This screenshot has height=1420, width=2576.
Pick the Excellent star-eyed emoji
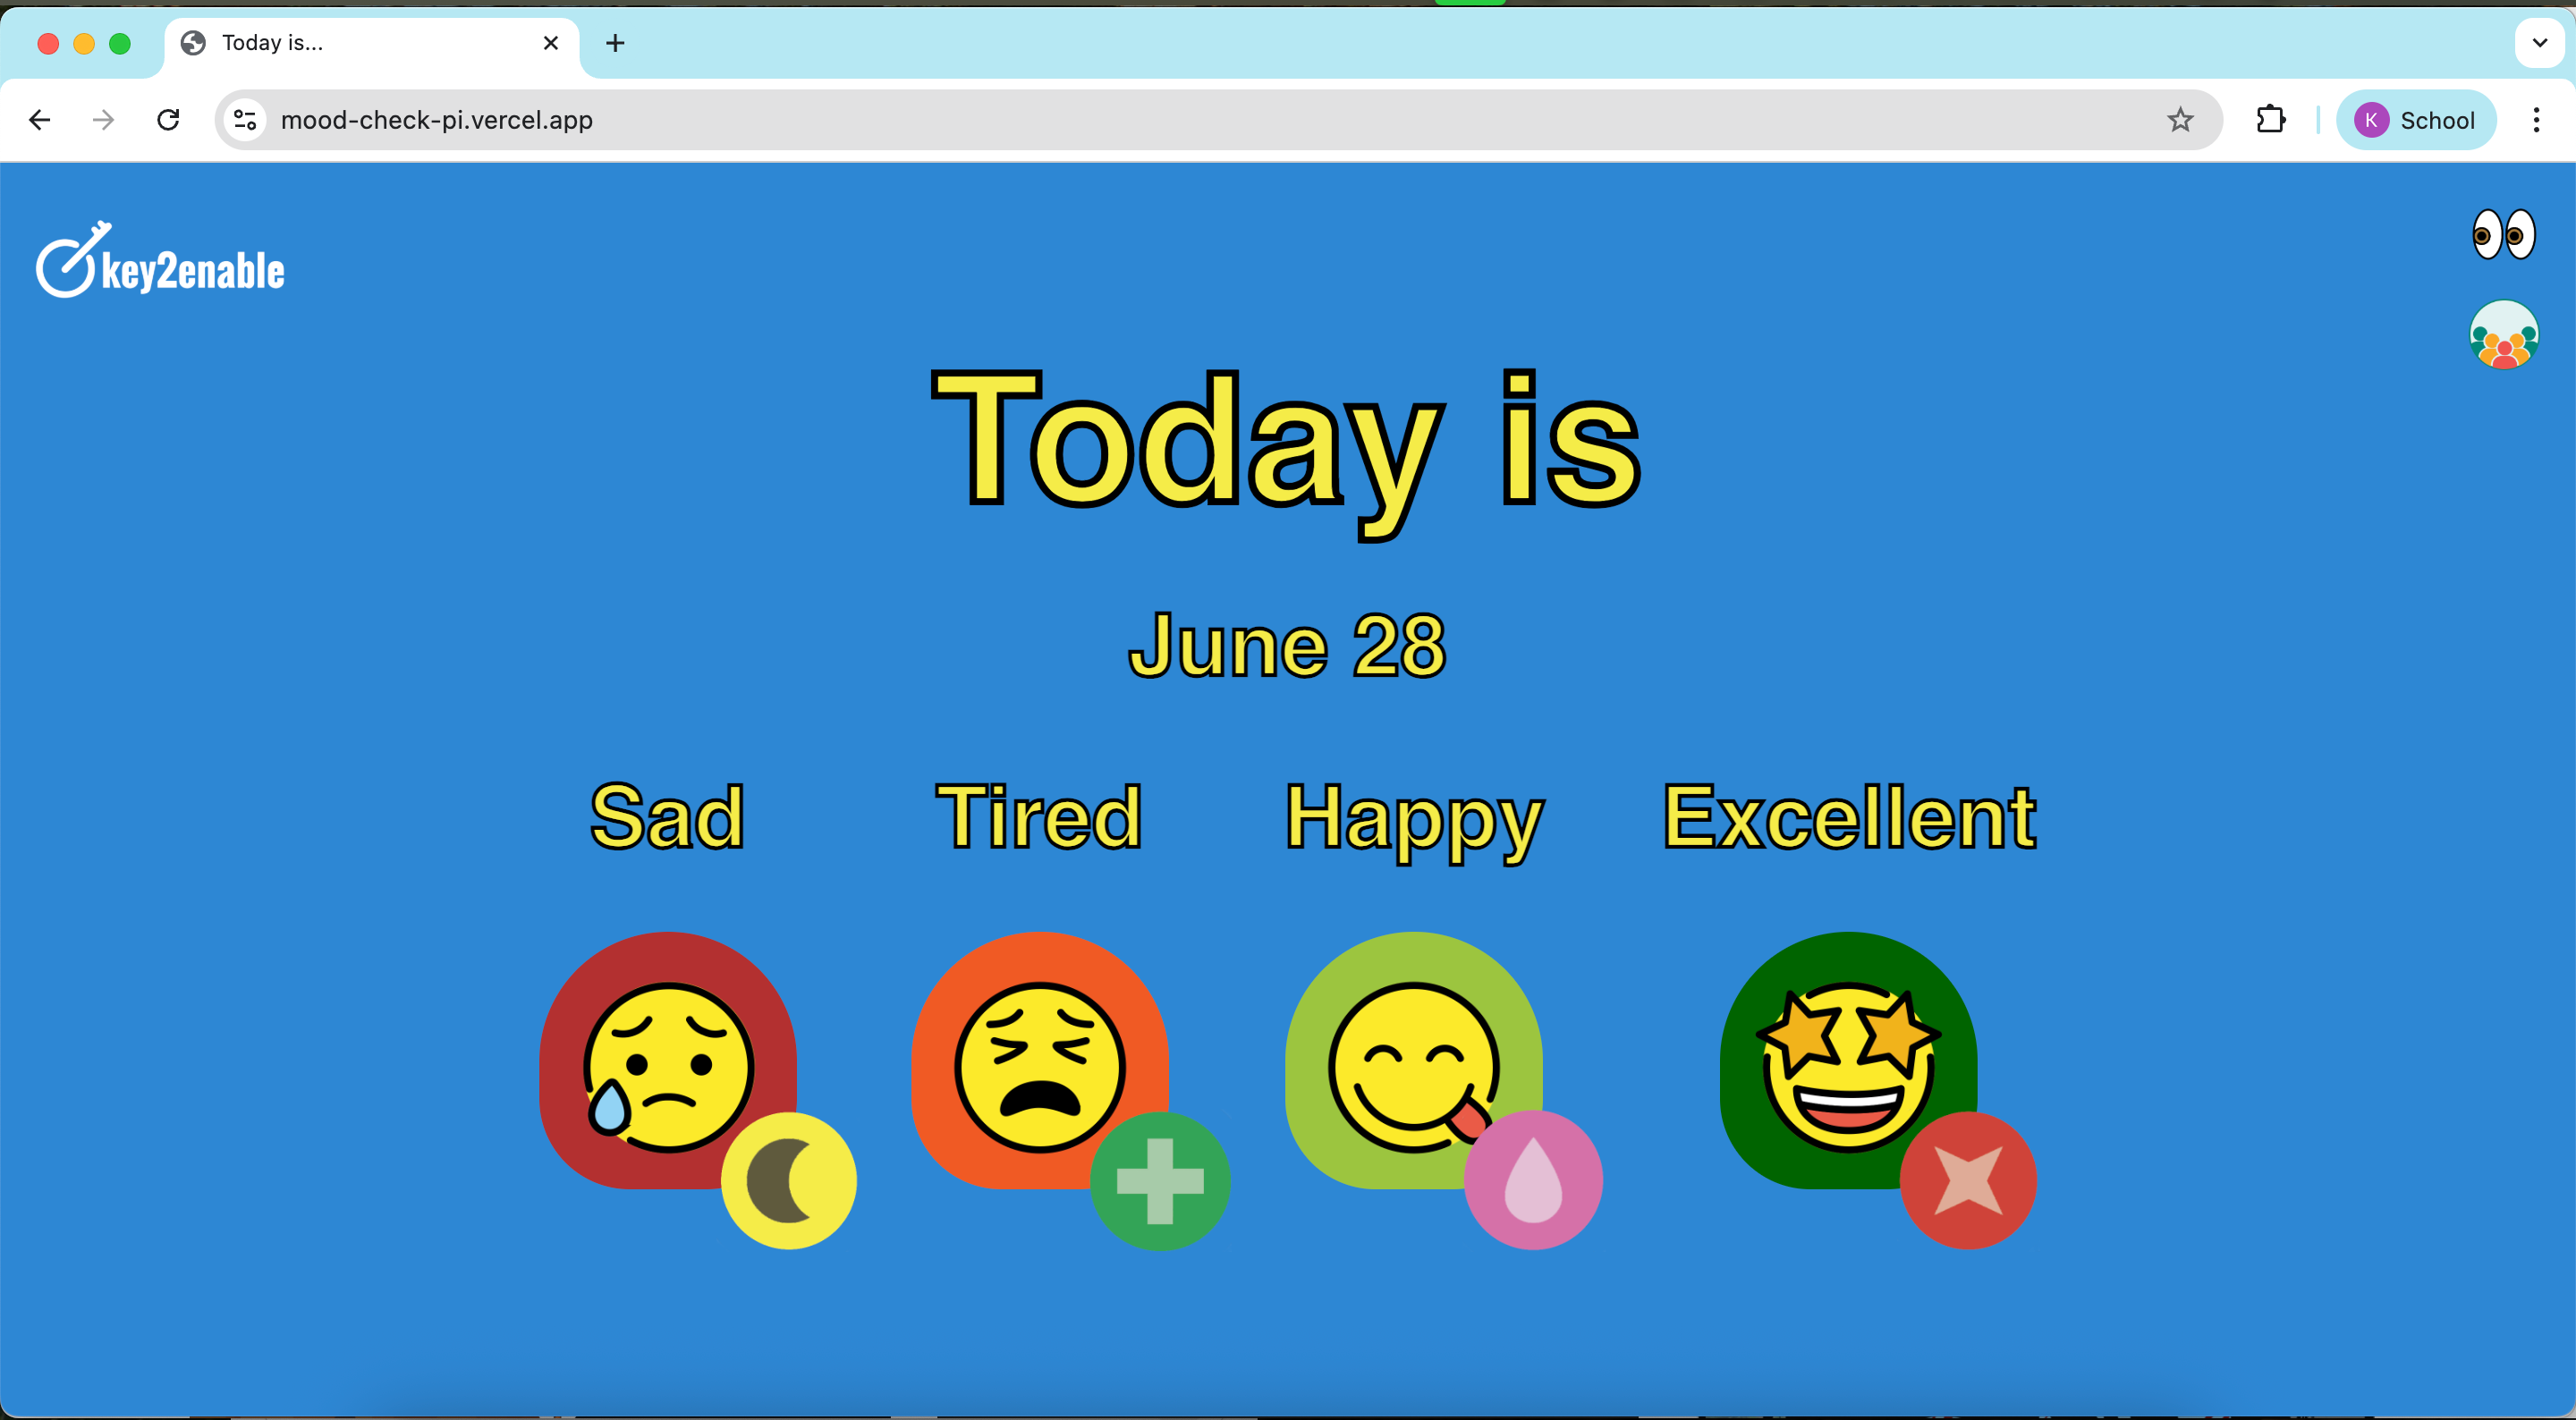point(1848,1060)
